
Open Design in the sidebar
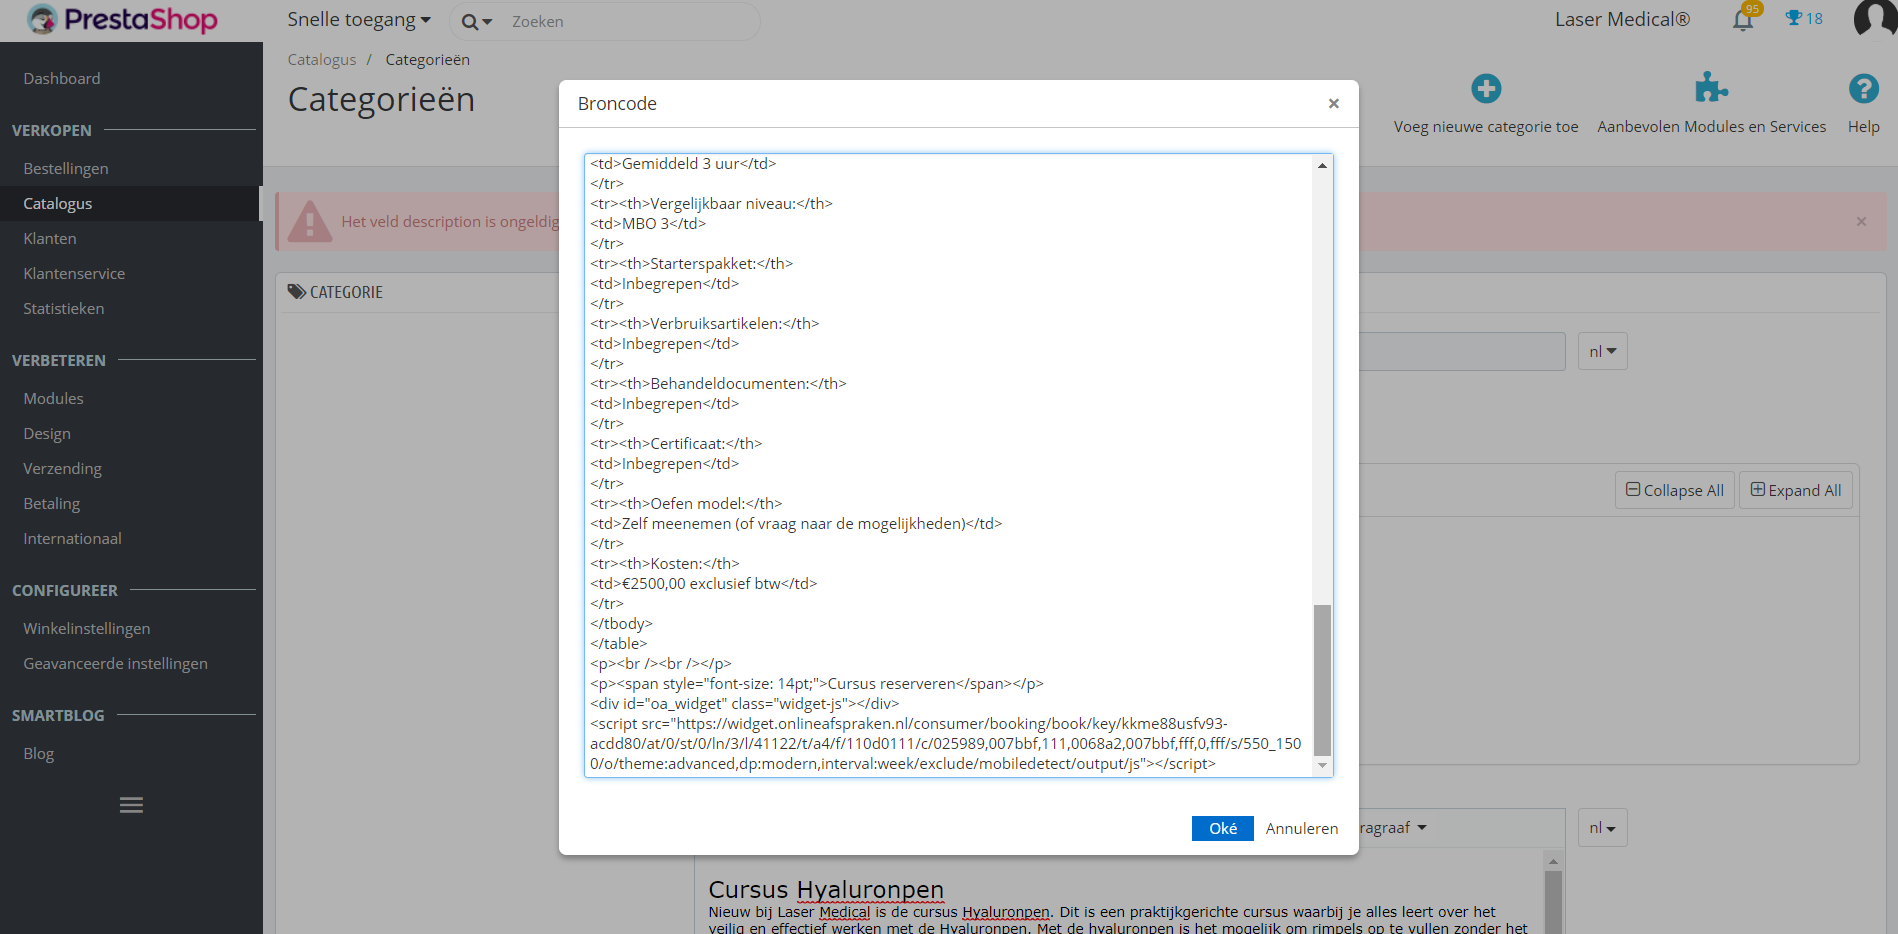47,433
